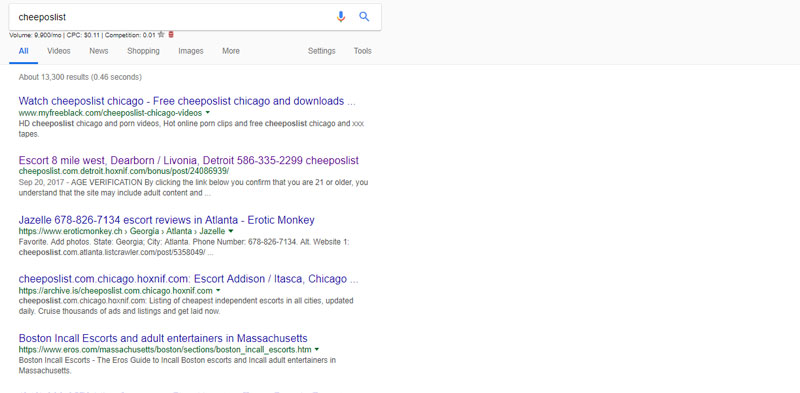This screenshot has width=800, height=393.
Task: Open search Settings
Action: click(321, 51)
